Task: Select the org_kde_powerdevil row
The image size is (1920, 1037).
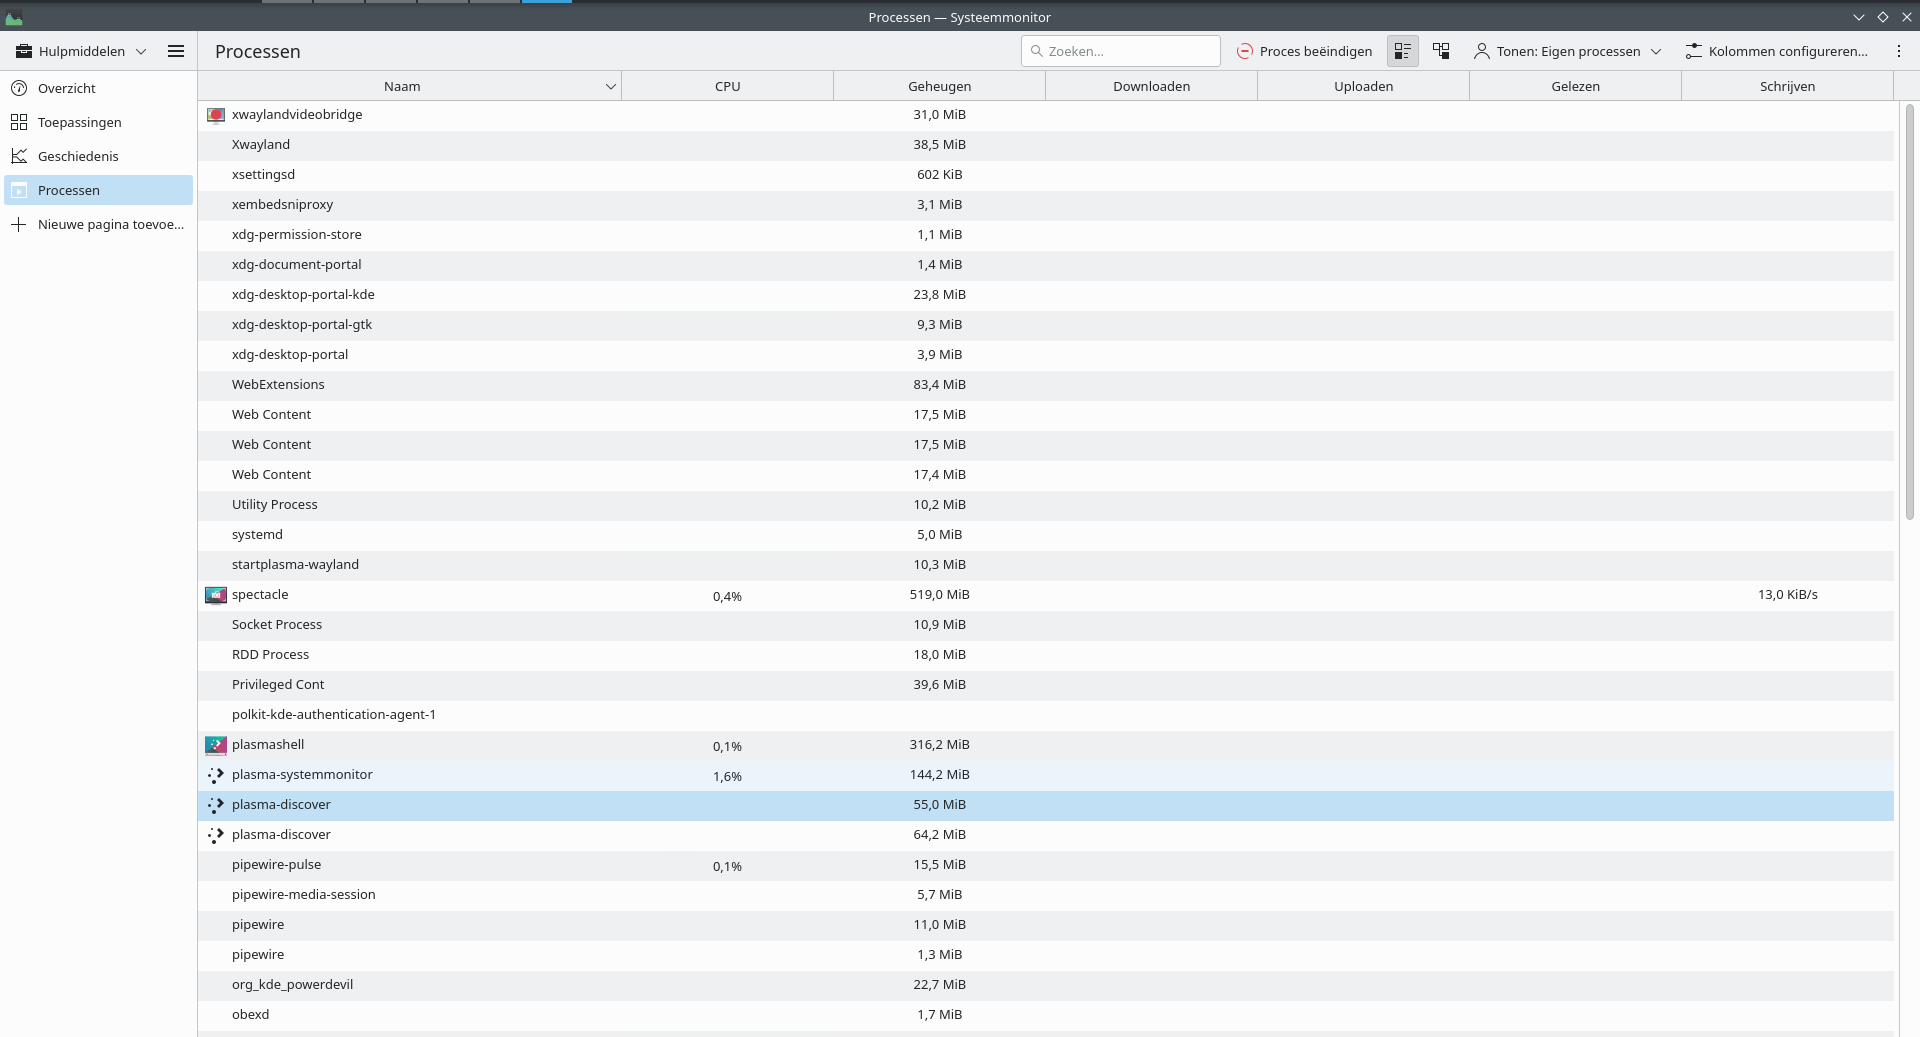Action: 1045,985
